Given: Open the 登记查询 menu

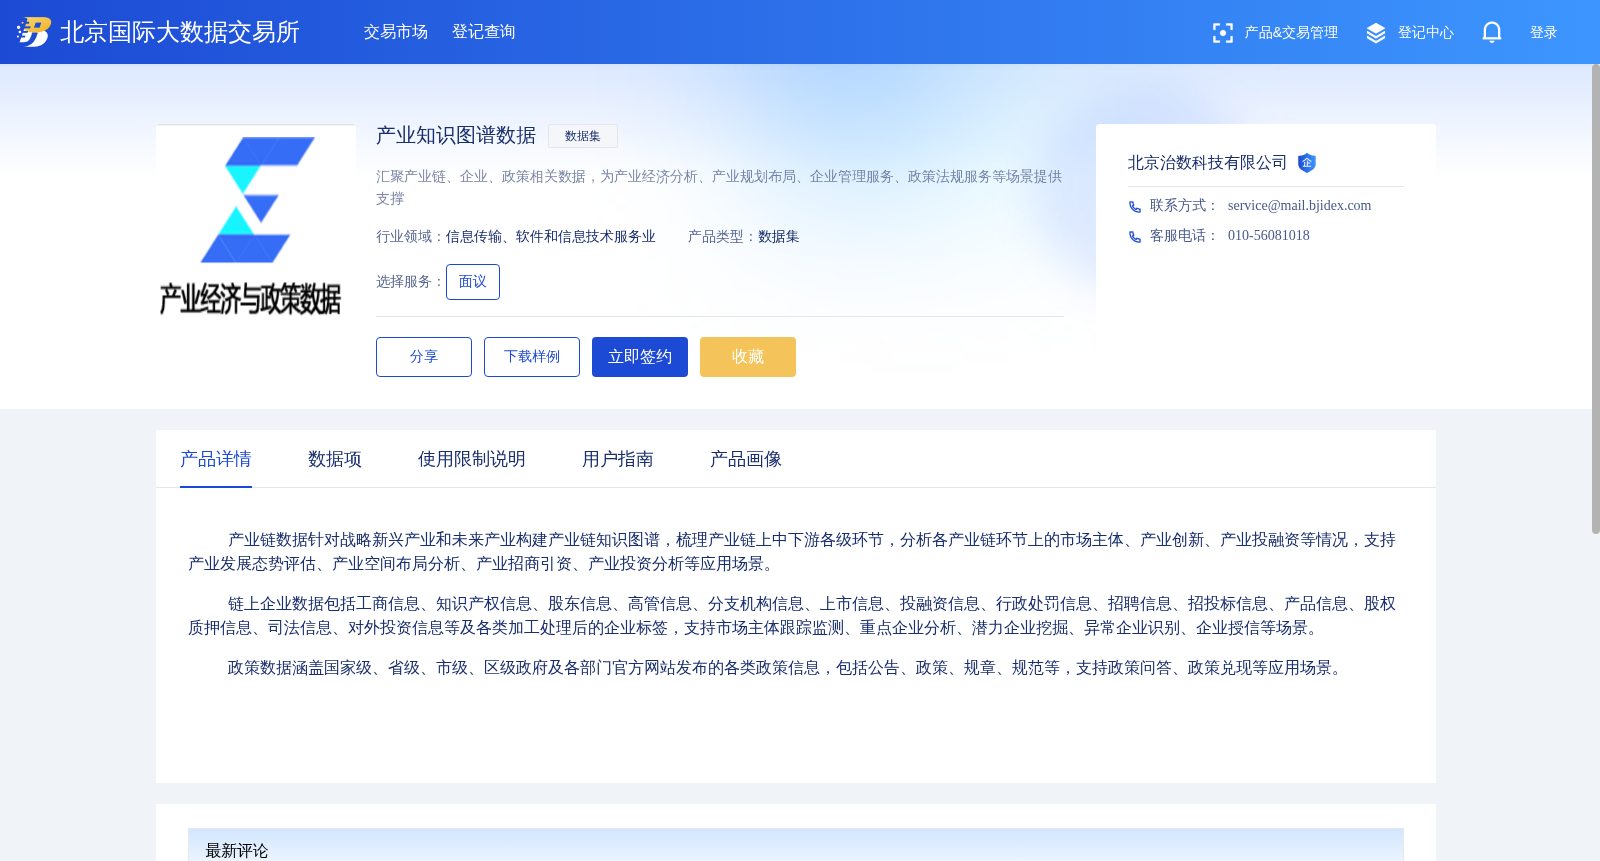Looking at the screenshot, I should (x=484, y=32).
